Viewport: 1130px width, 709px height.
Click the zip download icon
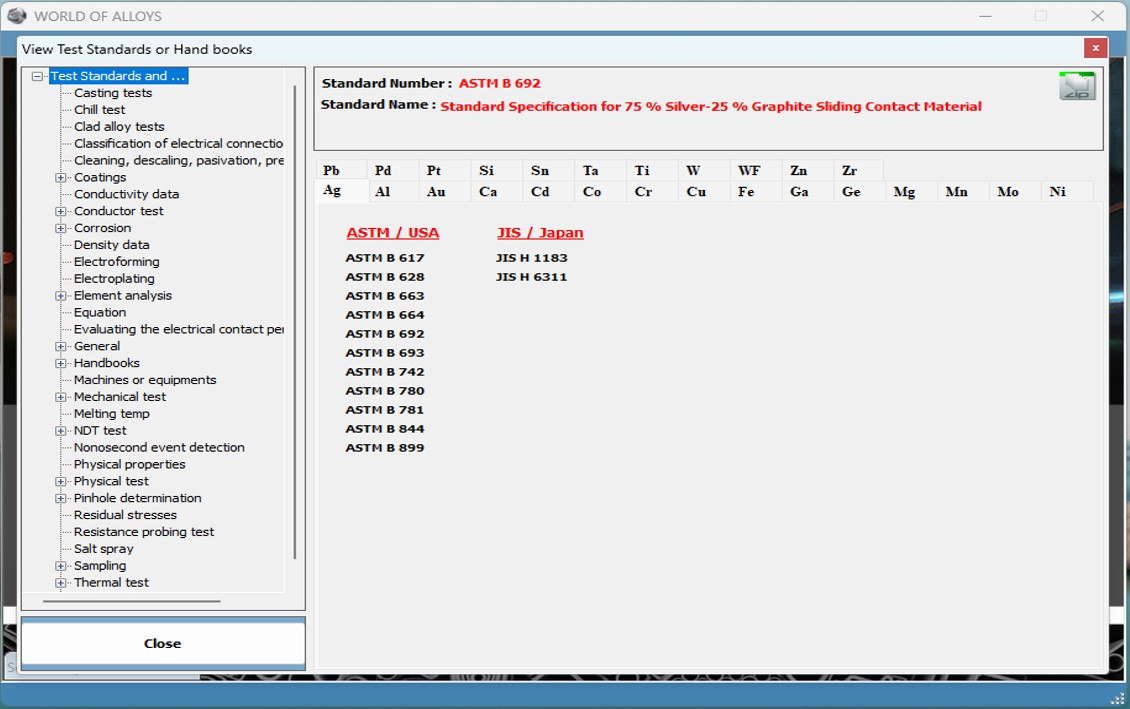1077,86
